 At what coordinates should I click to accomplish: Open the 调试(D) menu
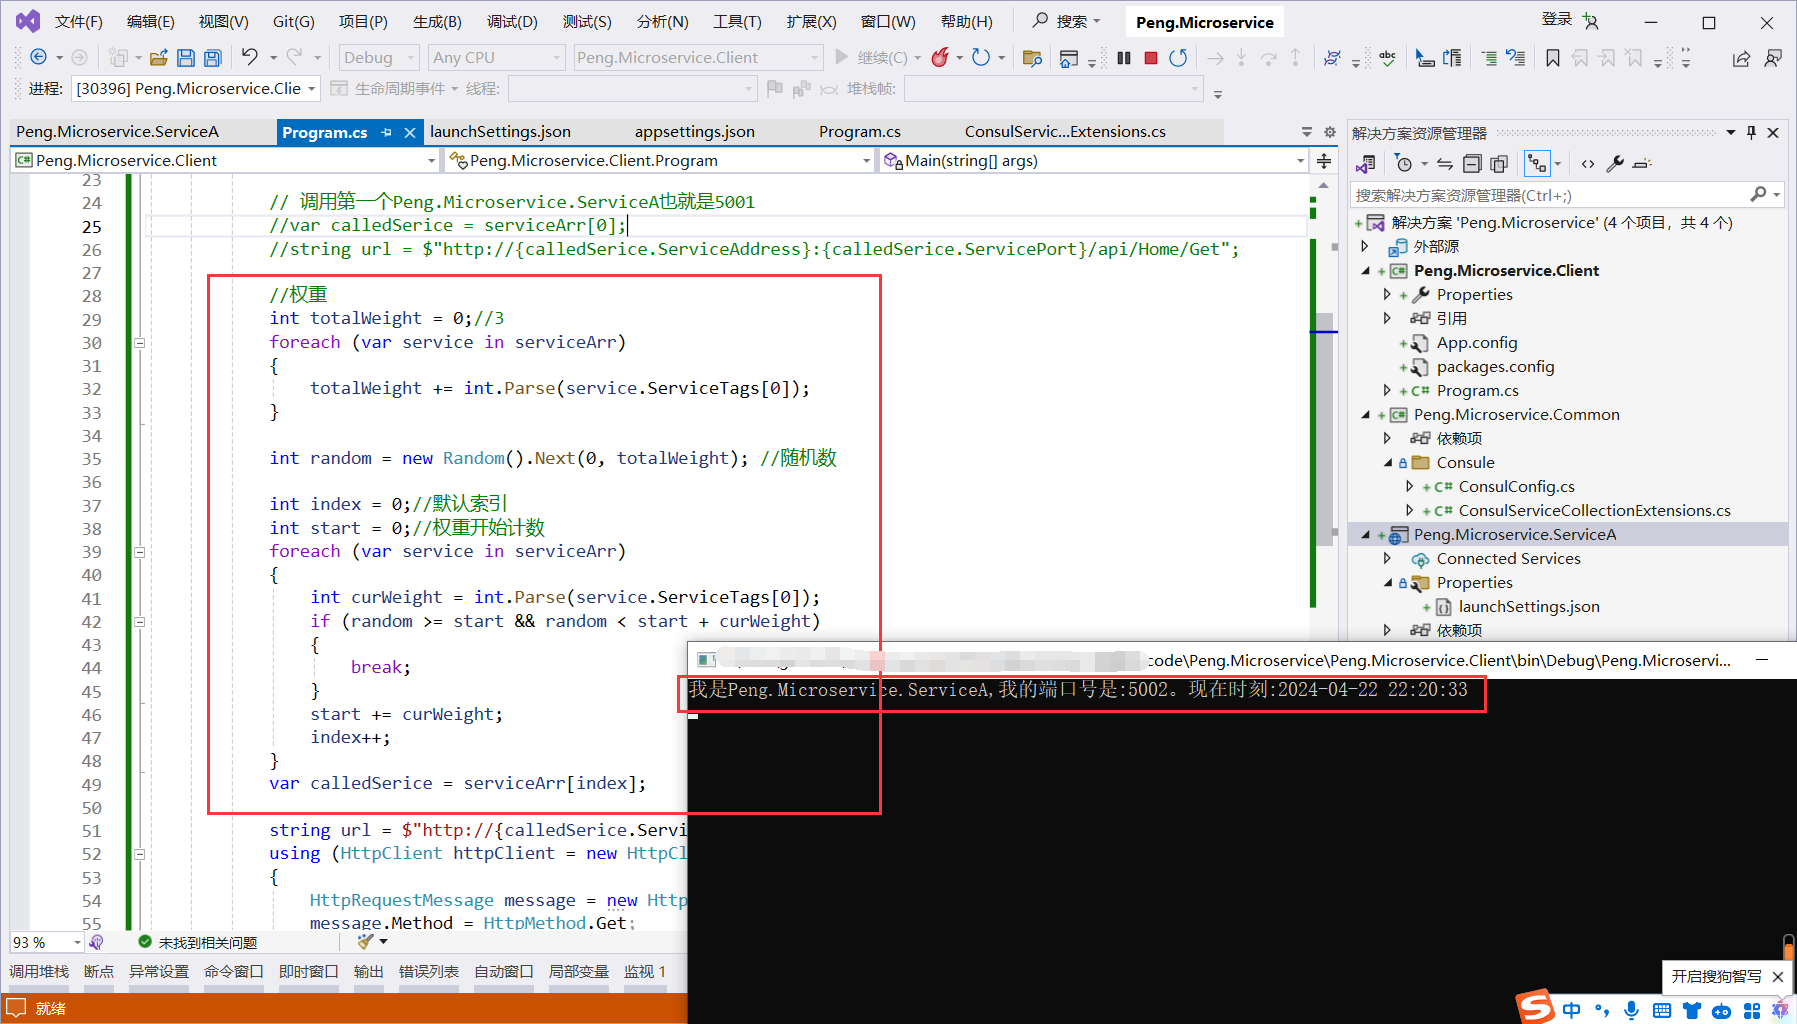click(512, 21)
